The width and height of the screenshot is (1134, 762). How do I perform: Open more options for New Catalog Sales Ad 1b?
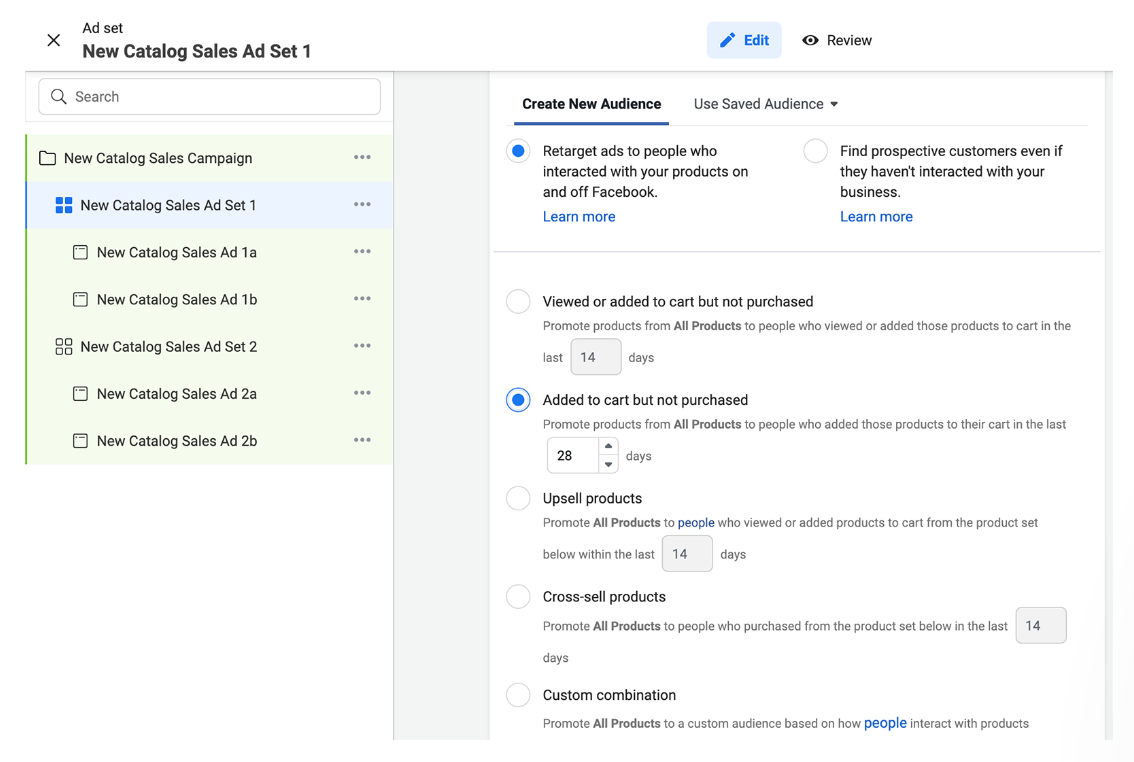(362, 299)
